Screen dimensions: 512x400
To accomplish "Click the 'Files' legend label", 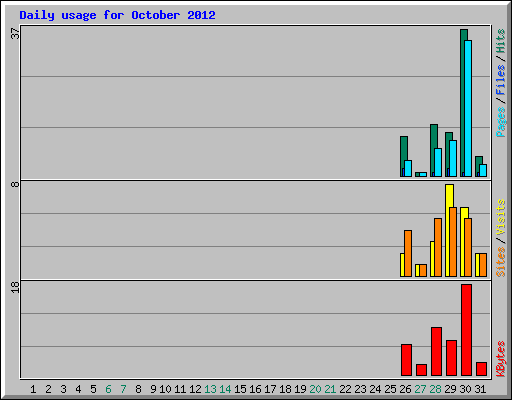I will click(x=500, y=80).
